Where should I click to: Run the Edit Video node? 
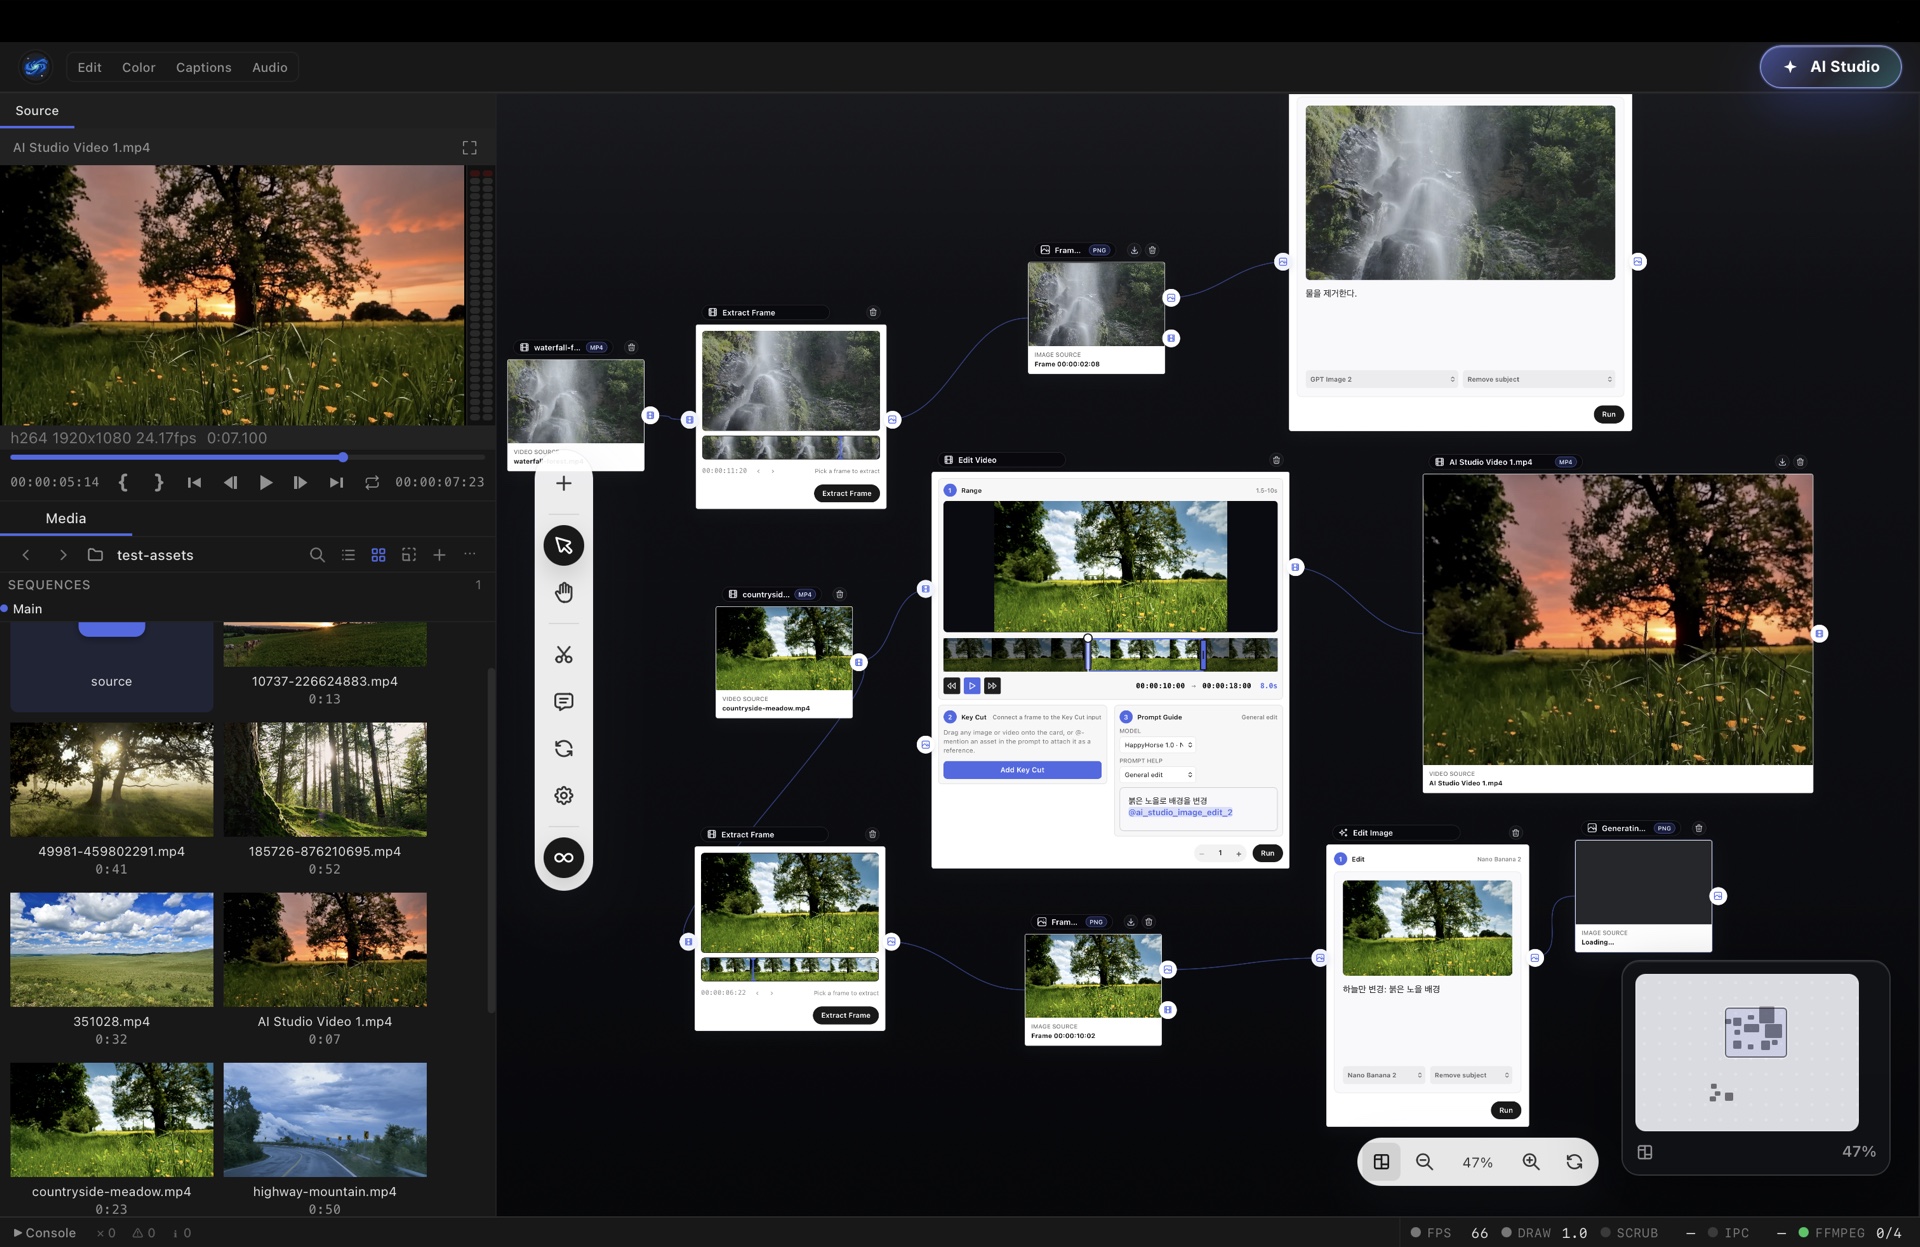click(x=1267, y=853)
